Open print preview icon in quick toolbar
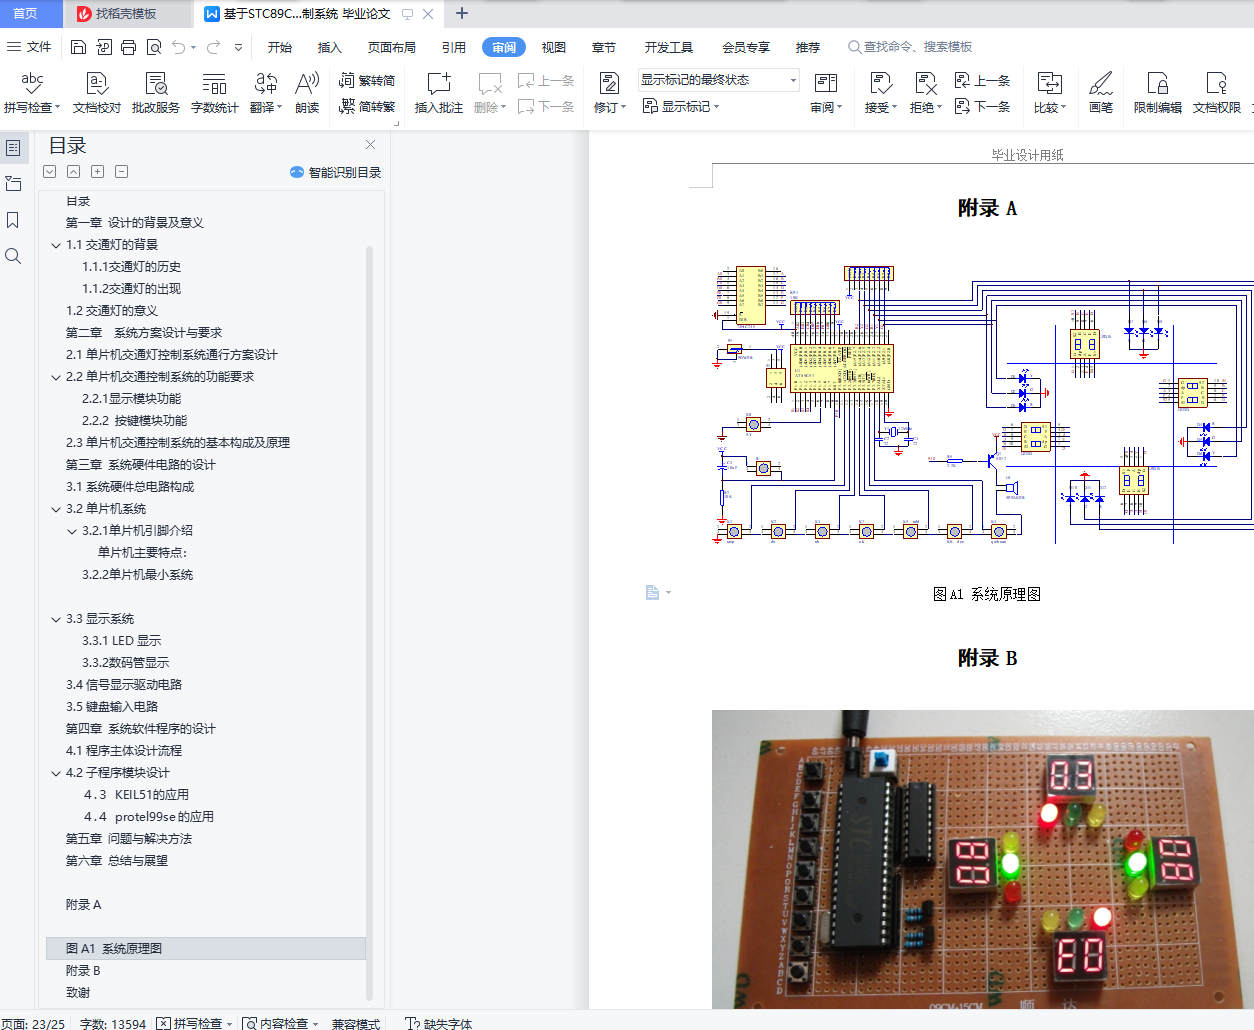1254x1030 pixels. [153, 47]
